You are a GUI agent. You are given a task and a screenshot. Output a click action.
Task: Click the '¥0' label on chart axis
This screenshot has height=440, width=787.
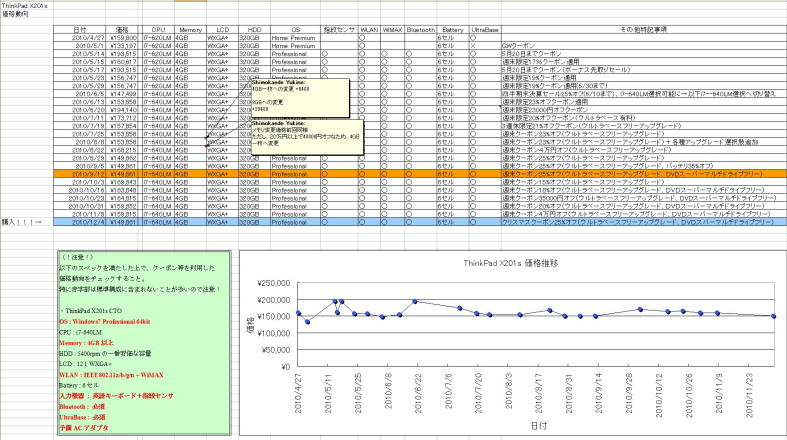coord(284,367)
